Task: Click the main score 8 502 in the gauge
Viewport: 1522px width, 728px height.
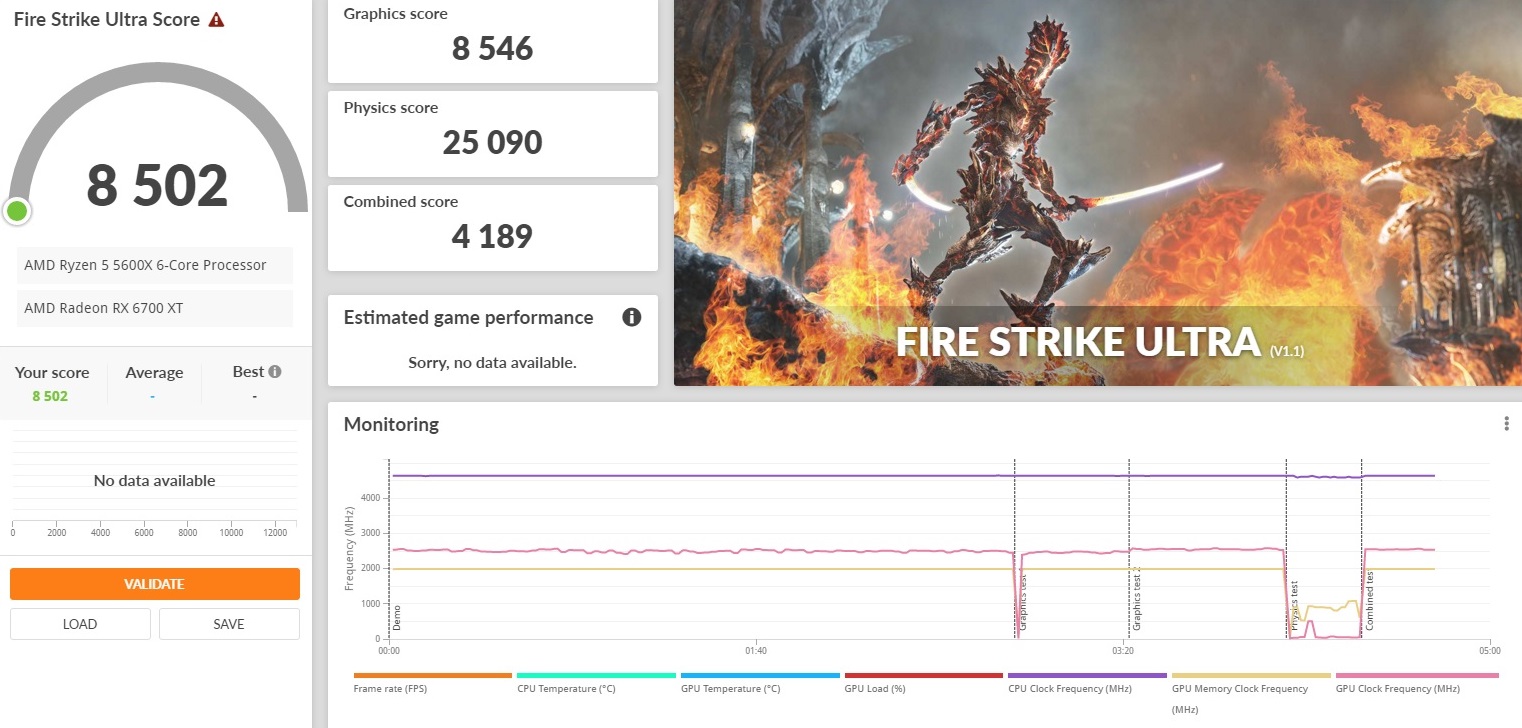Action: tap(157, 185)
